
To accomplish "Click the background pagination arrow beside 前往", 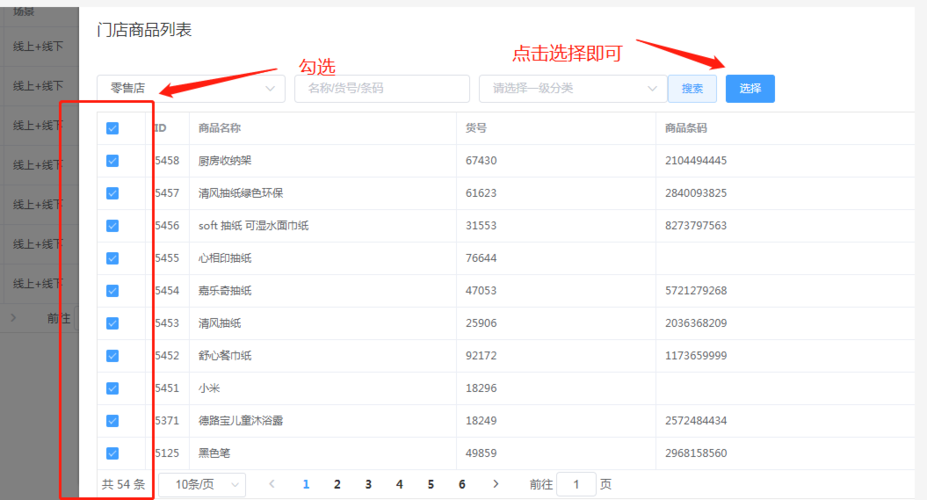I will coord(13,318).
